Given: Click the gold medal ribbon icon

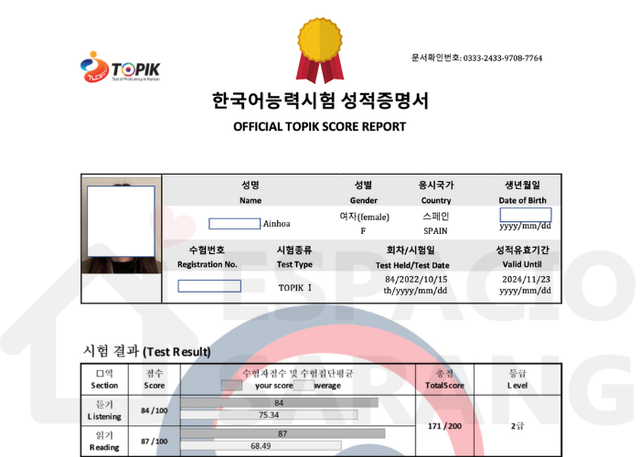Looking at the screenshot, I should pyautogui.click(x=320, y=50).
